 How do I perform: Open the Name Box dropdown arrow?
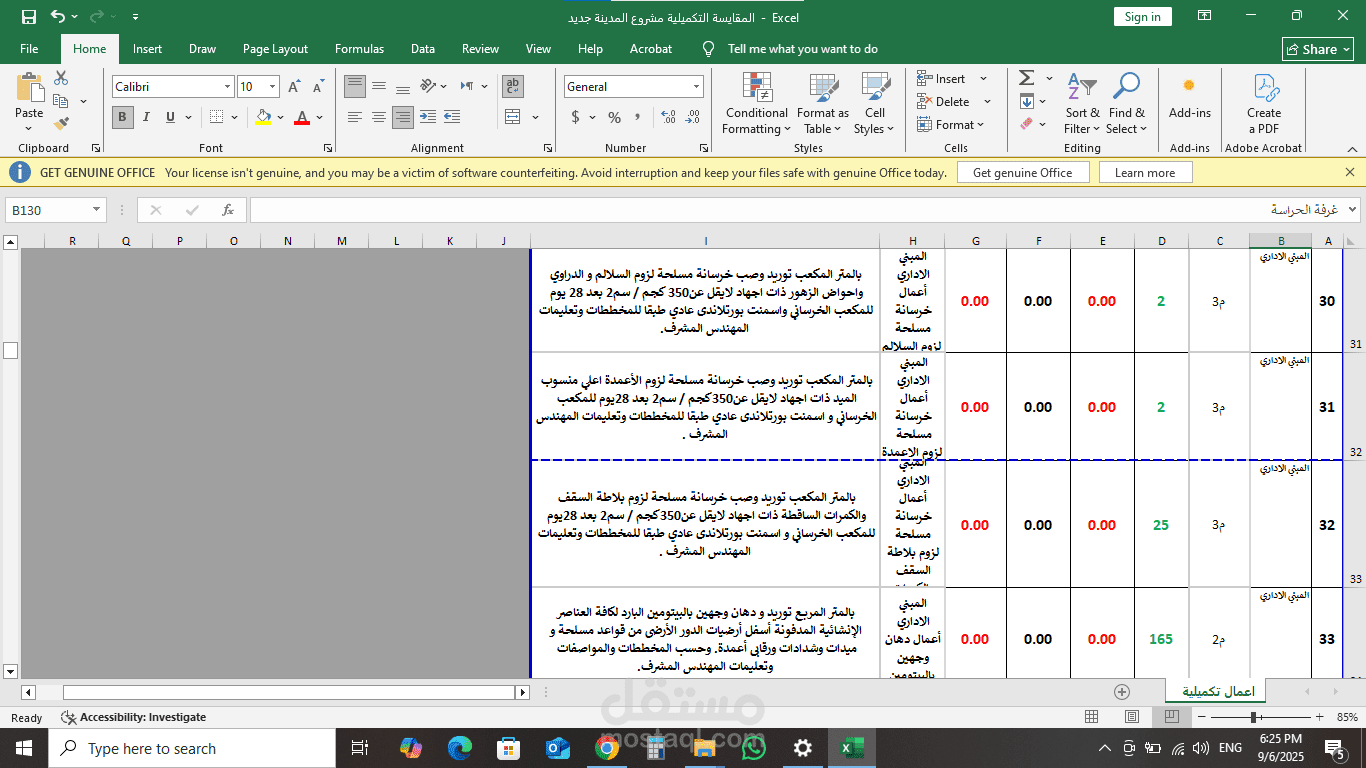97,210
